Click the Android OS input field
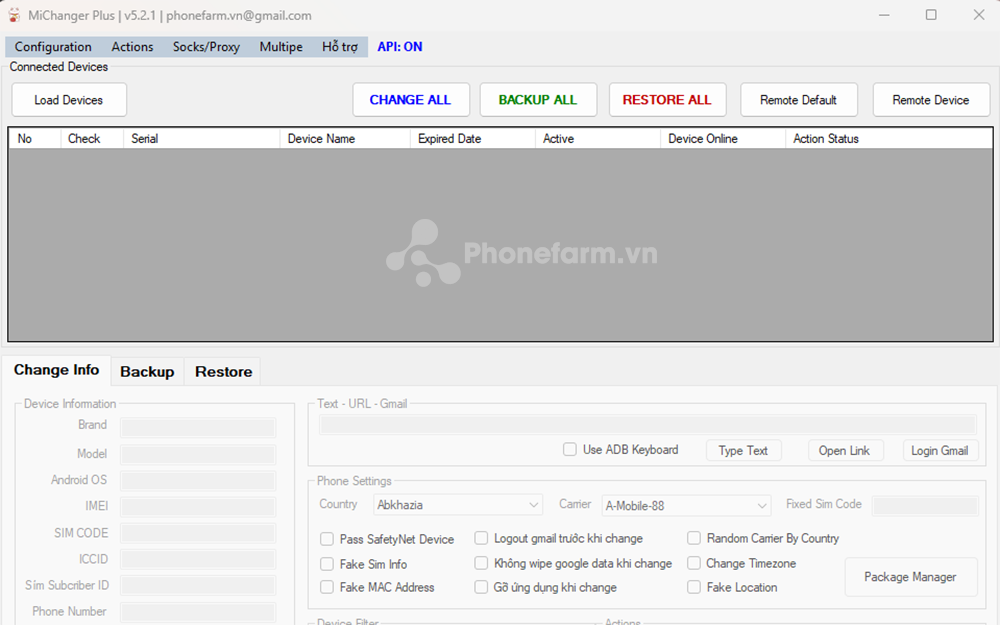Image resolution: width=1000 pixels, height=625 pixels. pyautogui.click(x=198, y=481)
